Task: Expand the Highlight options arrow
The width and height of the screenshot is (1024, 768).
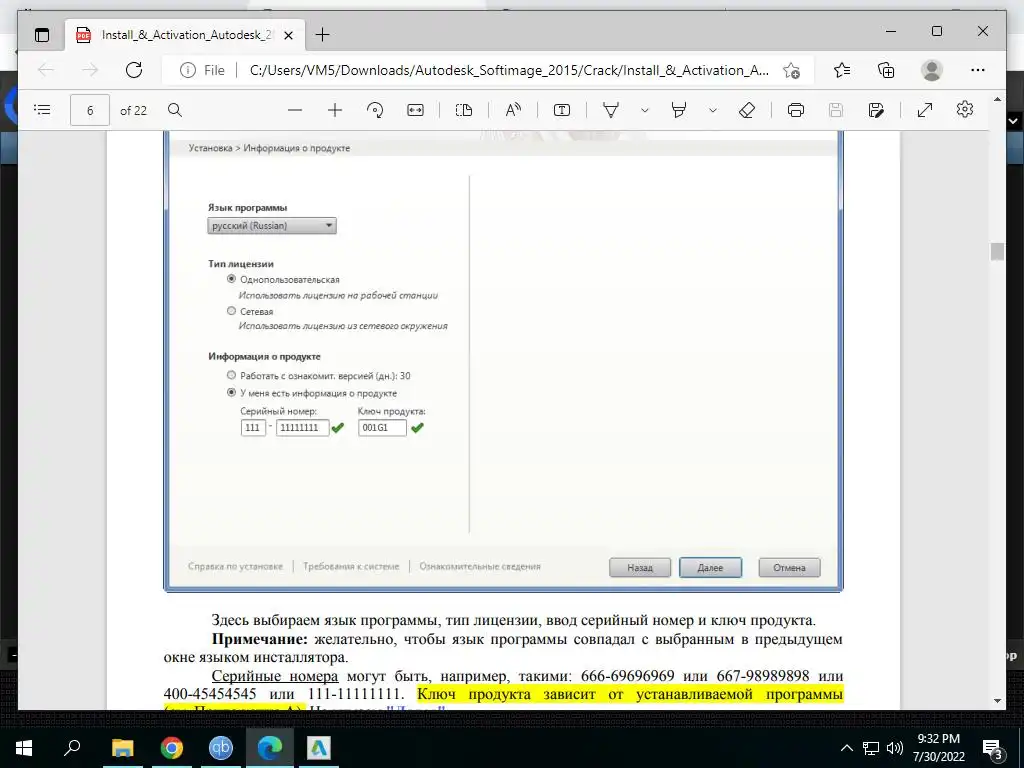Action: click(713, 110)
